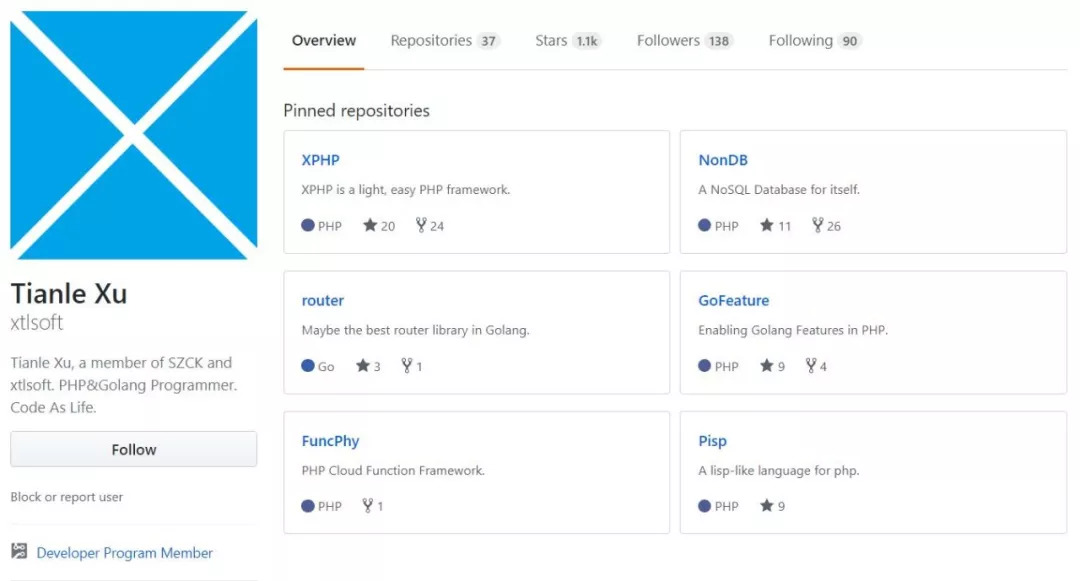Screen dimensions: 1080x581
Task: Click the Developer Program Member badge icon
Action: [x=19, y=552]
